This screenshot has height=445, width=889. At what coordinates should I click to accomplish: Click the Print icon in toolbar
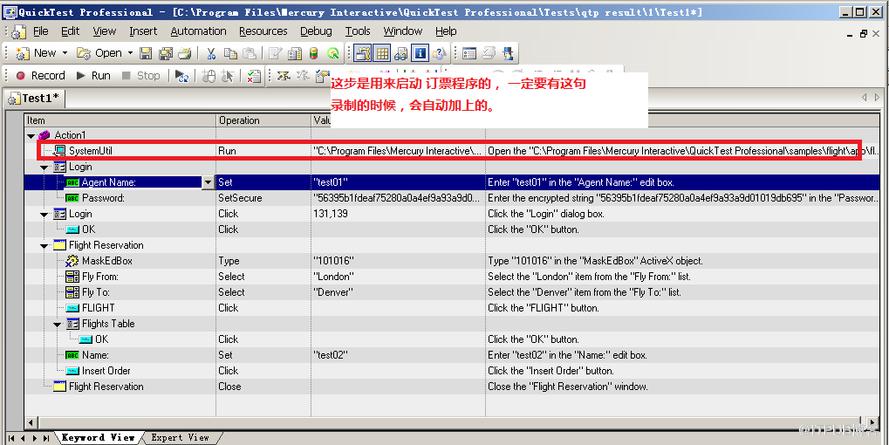pyautogui.click(x=185, y=53)
